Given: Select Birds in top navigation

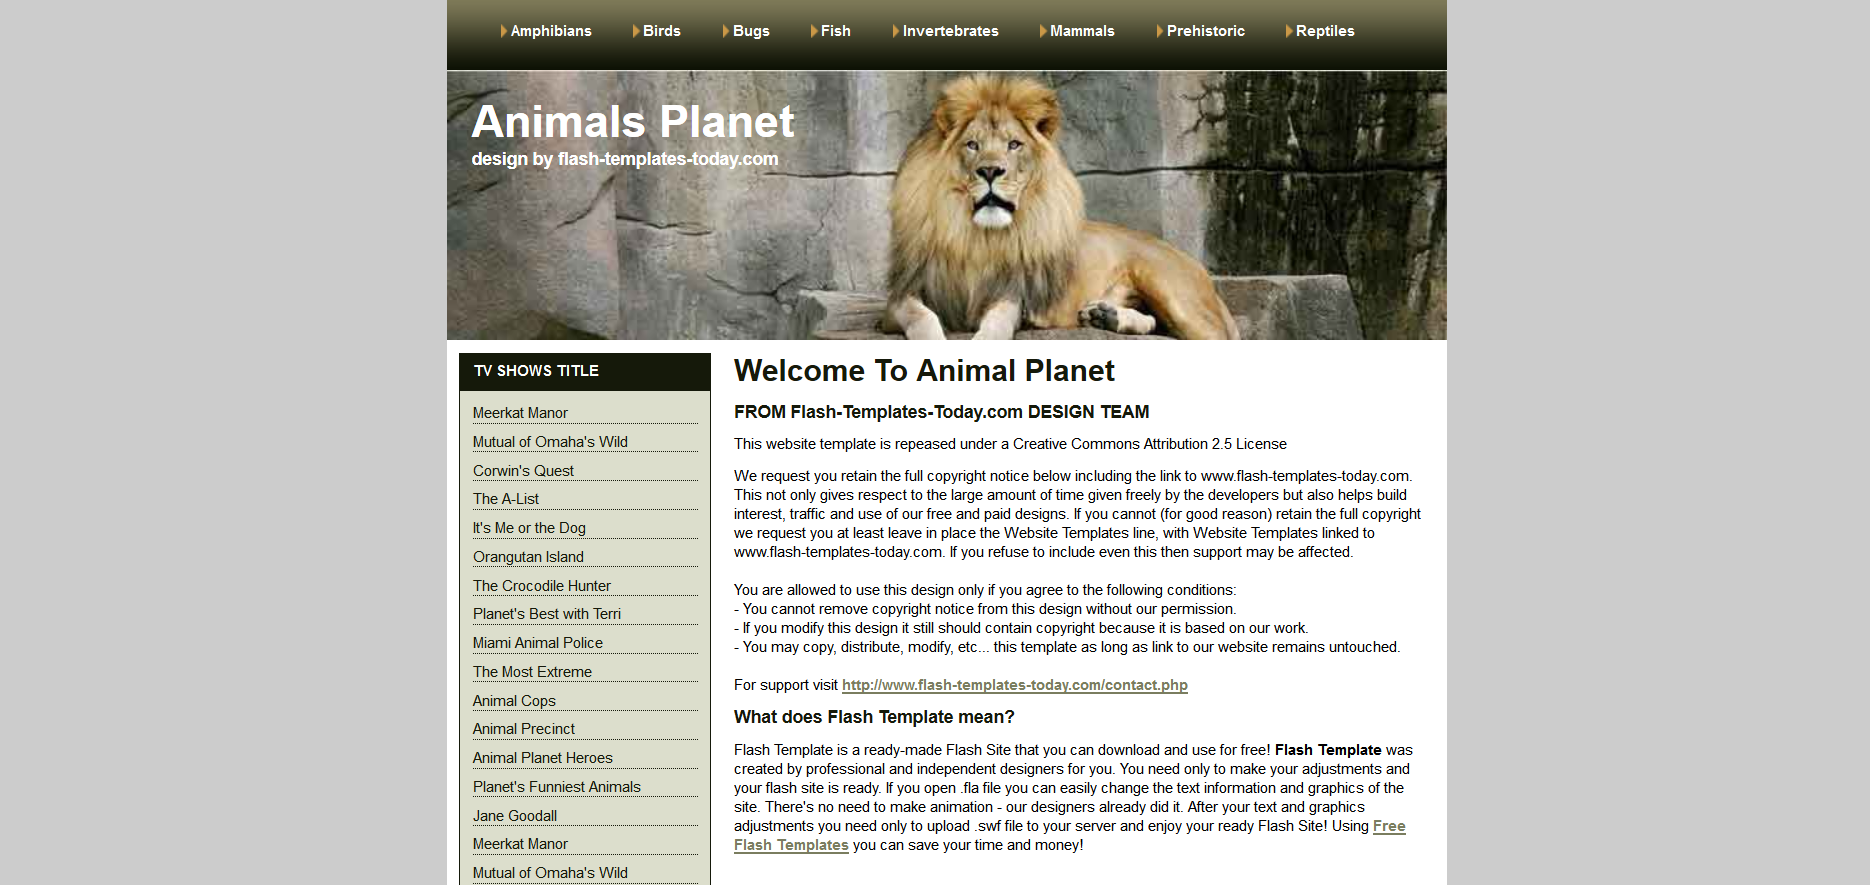Looking at the screenshot, I should click(x=660, y=31).
